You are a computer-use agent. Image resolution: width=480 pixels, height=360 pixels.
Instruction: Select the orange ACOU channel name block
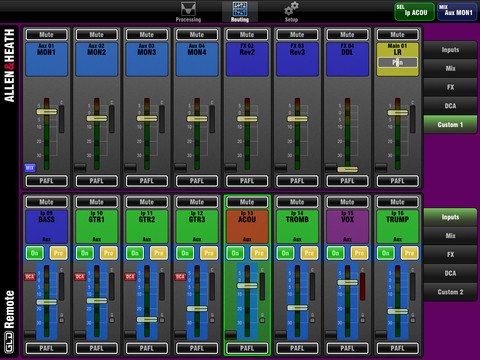[247, 226]
